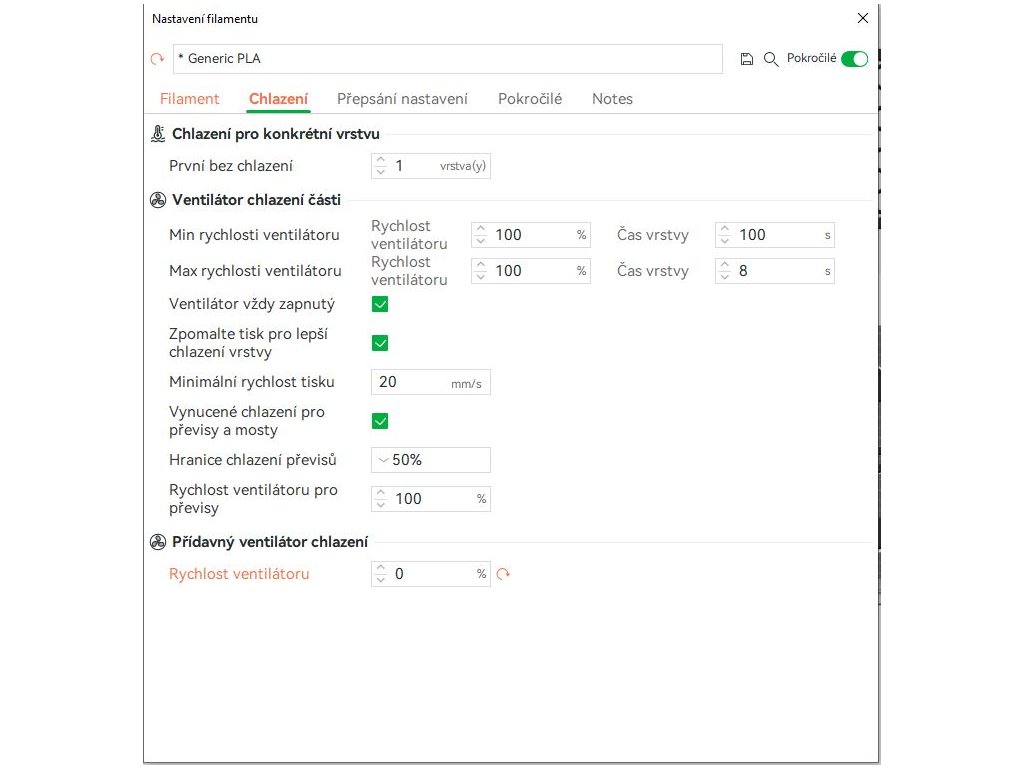Uncheck Ventilátor vždy zapnutý checkbox
This screenshot has width=1024, height=768.
point(380,304)
